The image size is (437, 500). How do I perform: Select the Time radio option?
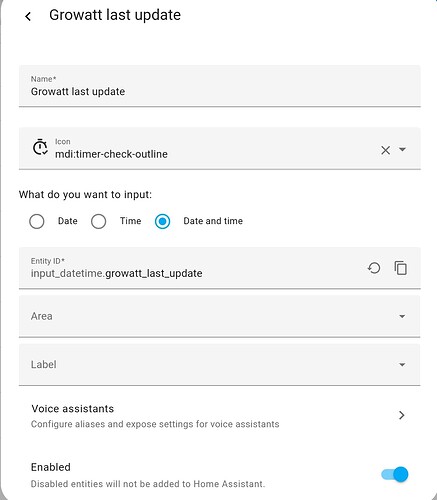[x=99, y=221]
